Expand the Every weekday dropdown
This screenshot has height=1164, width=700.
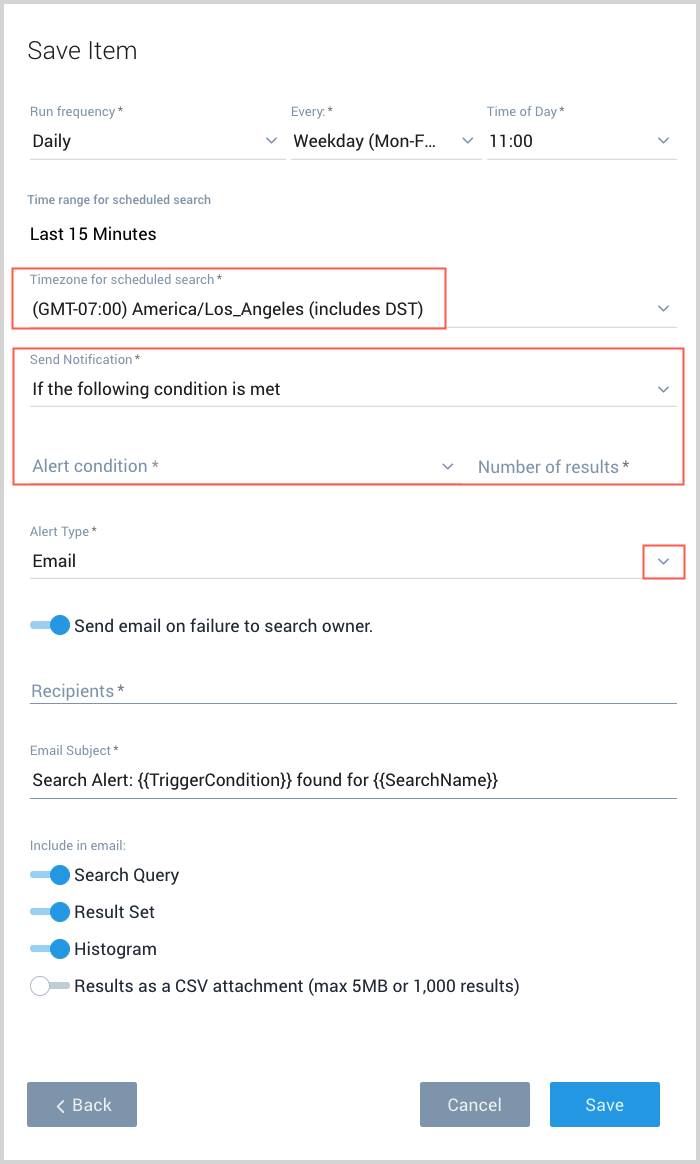[385, 141]
